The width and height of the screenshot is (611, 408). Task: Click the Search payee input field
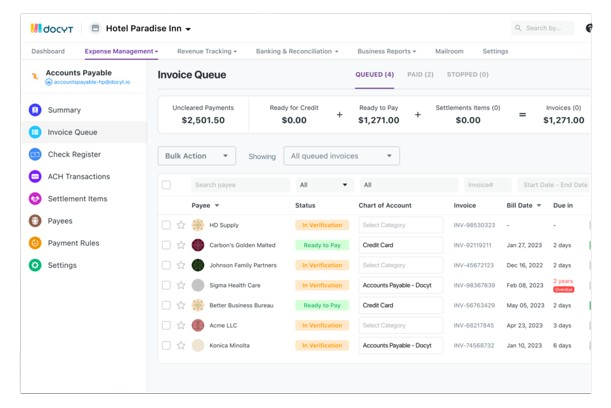[x=240, y=185]
